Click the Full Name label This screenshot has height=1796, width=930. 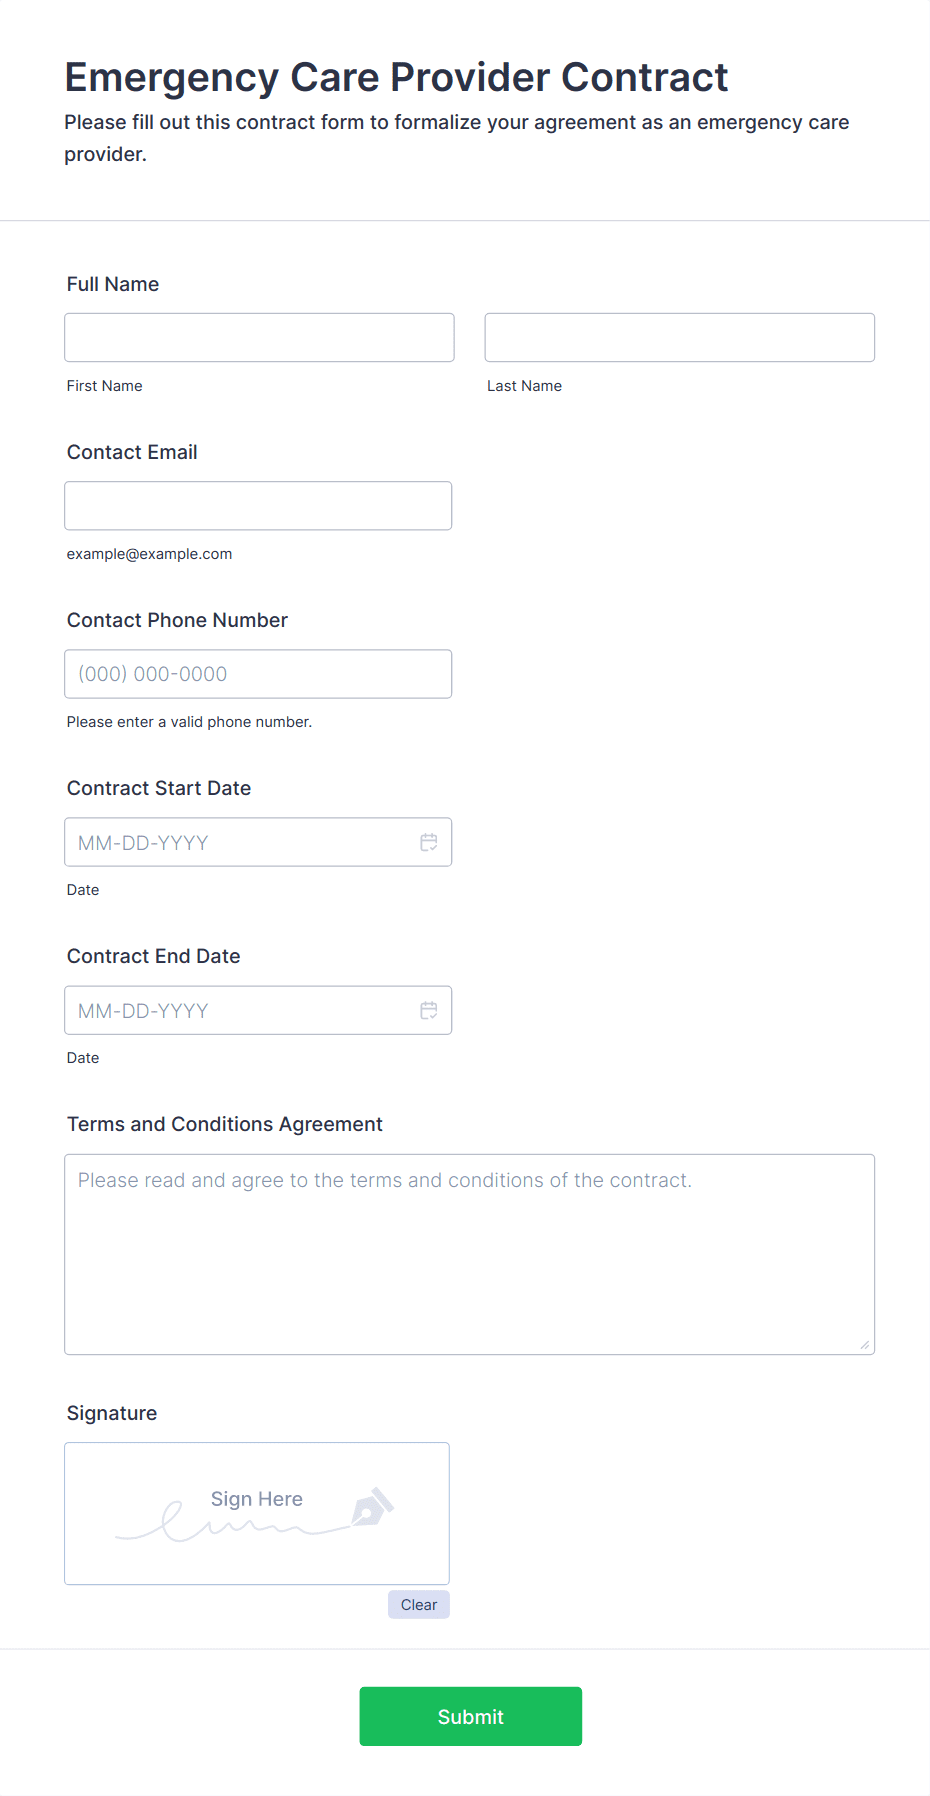[x=113, y=284]
